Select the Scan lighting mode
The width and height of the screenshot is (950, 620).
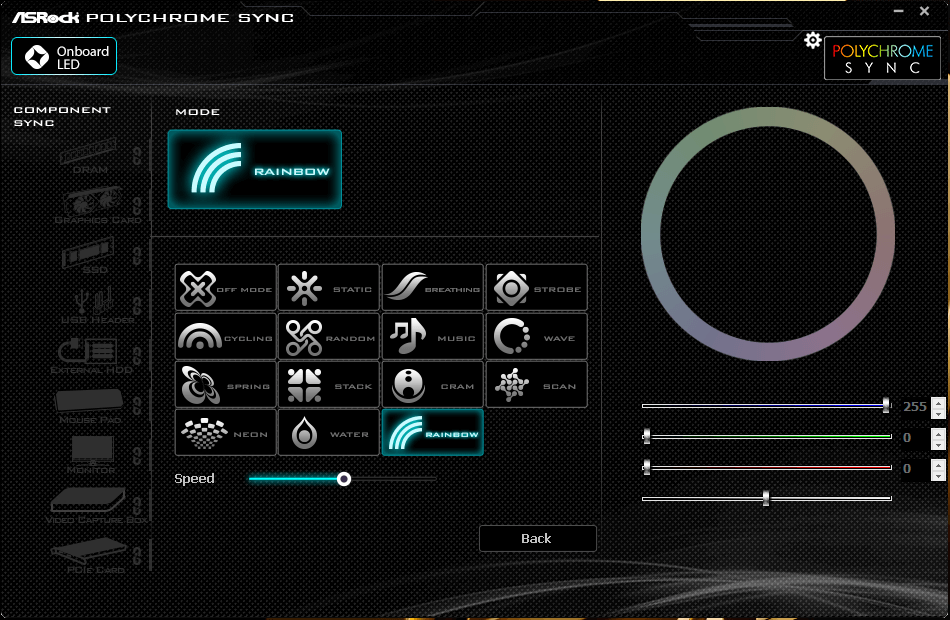tap(537, 384)
